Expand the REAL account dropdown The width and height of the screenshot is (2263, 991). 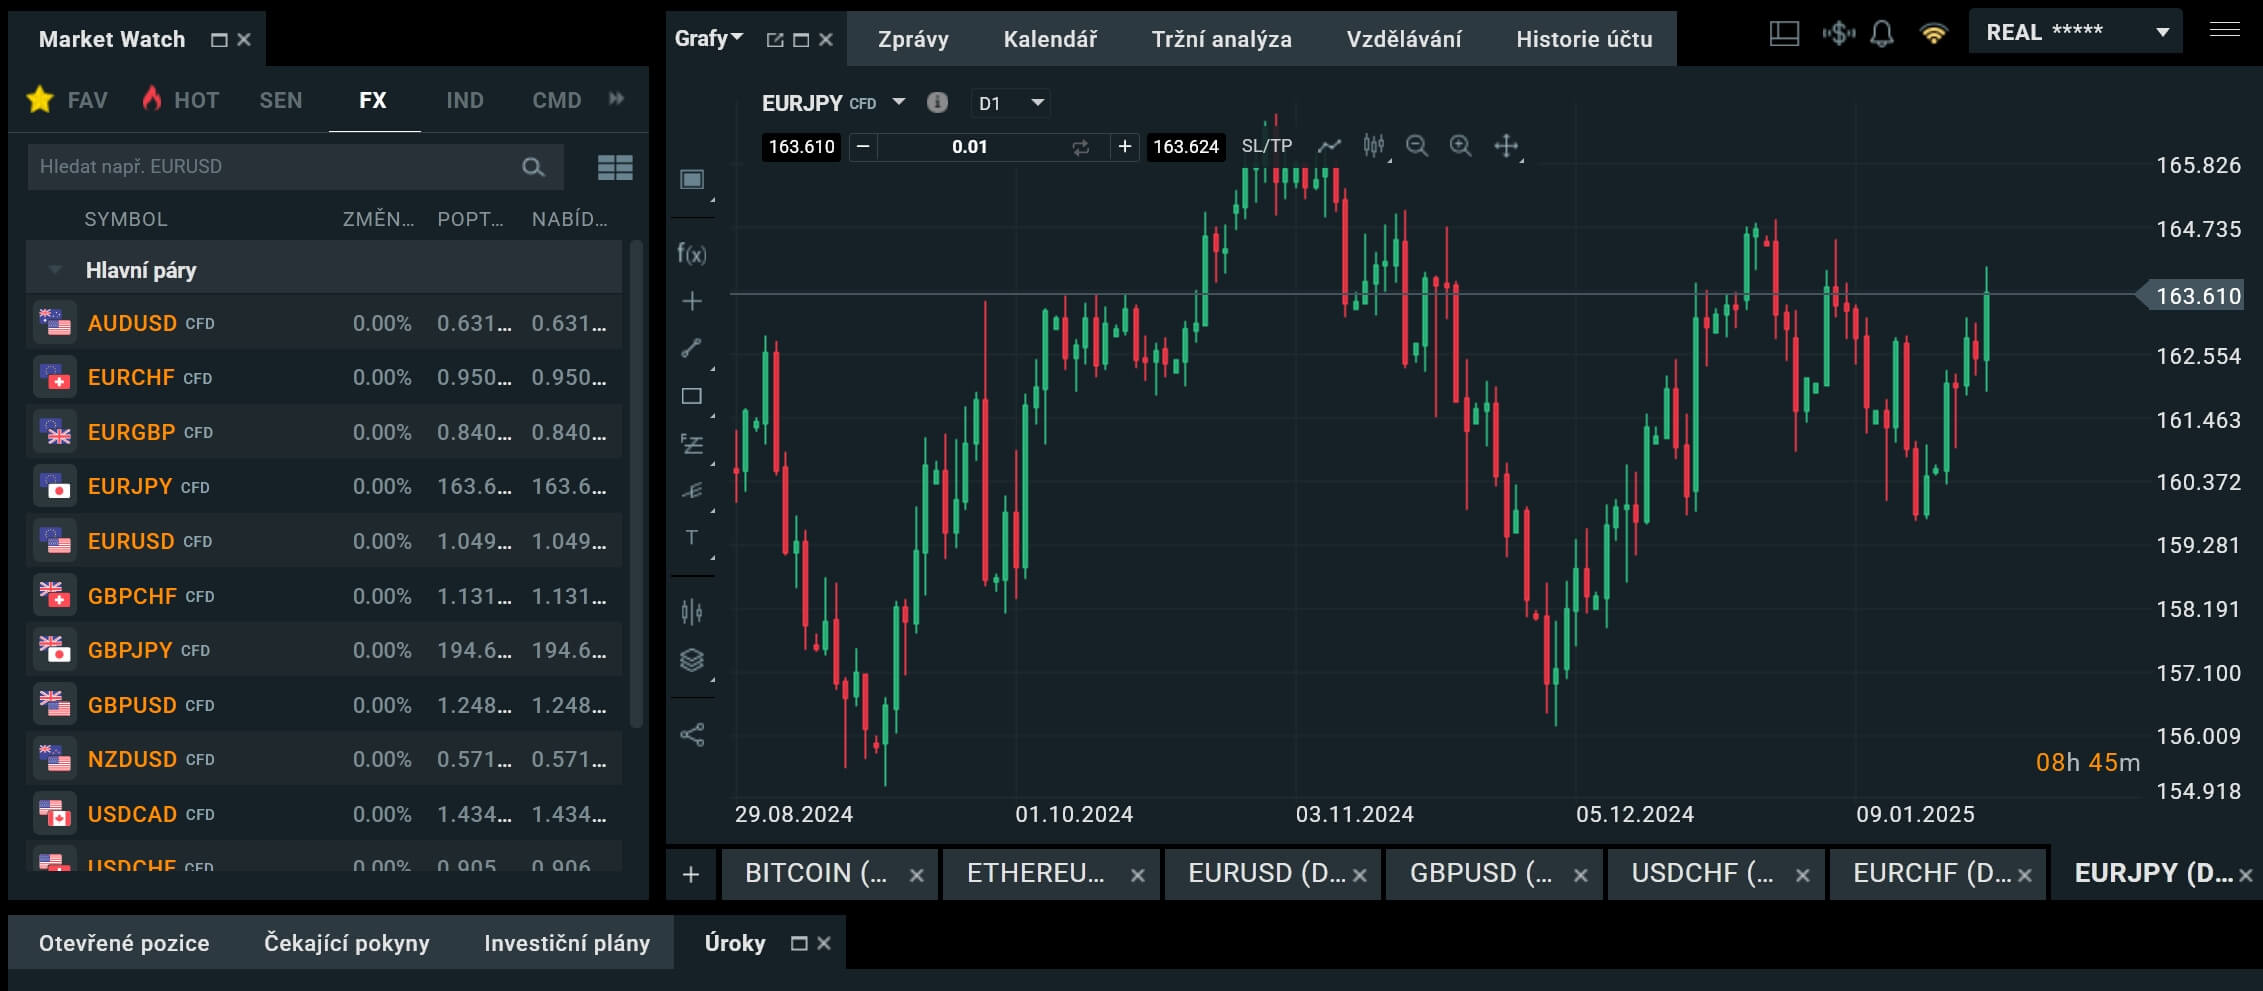point(2162,32)
